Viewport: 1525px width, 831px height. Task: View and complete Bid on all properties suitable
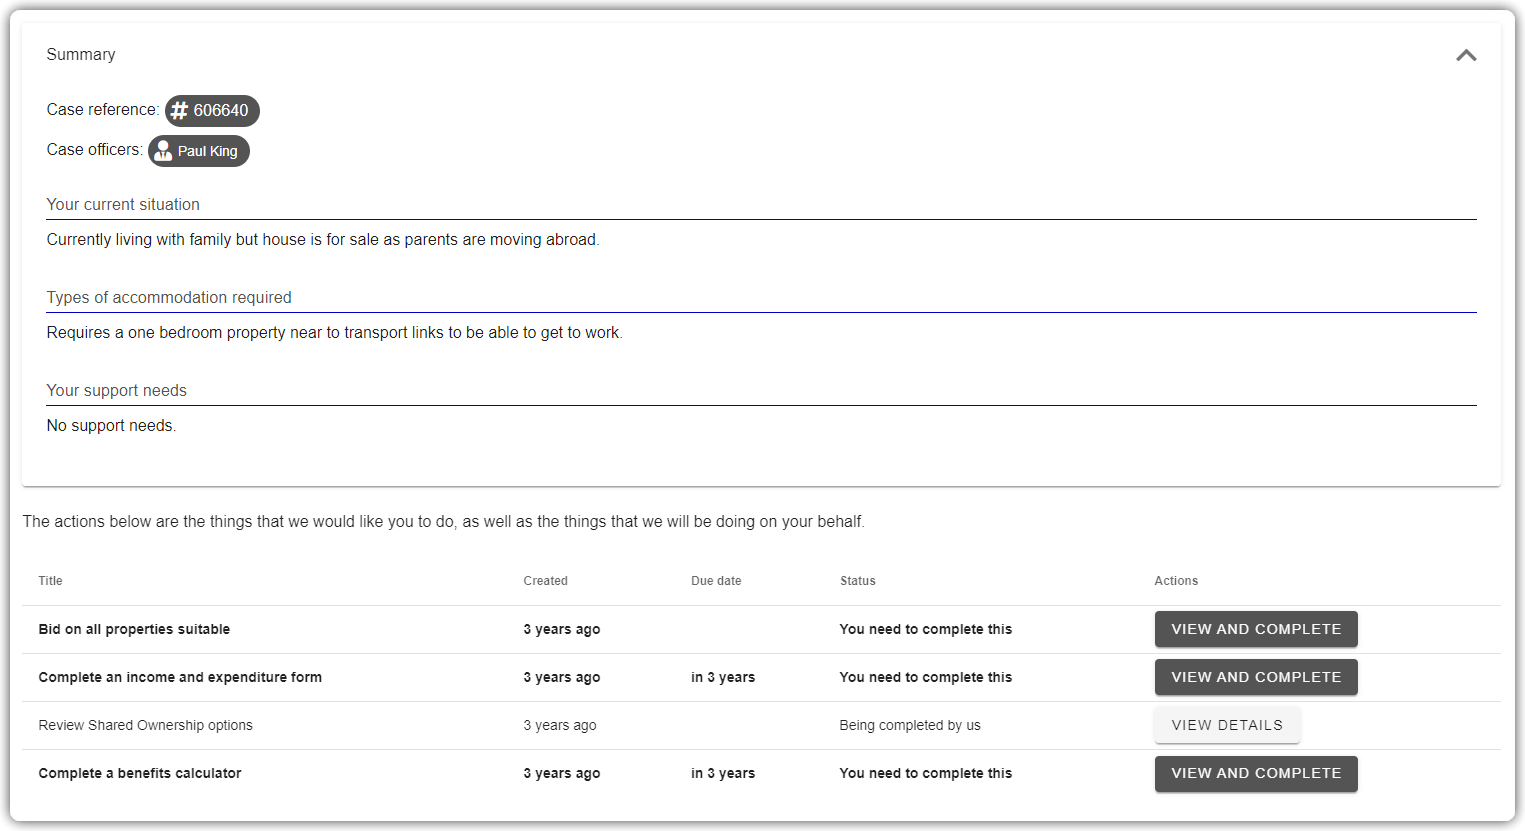[x=1256, y=629]
